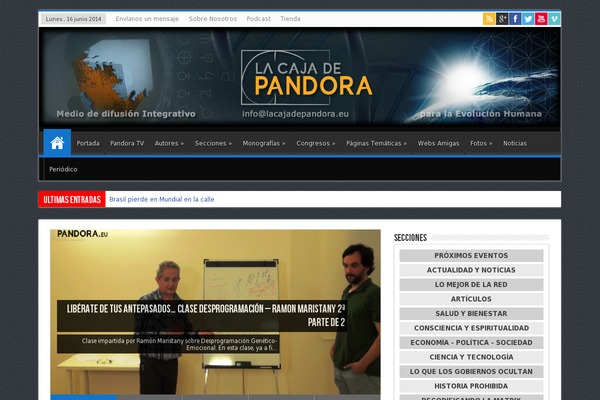Click the Podcast link in top bar
Screen dimensions: 600x400
258,18
